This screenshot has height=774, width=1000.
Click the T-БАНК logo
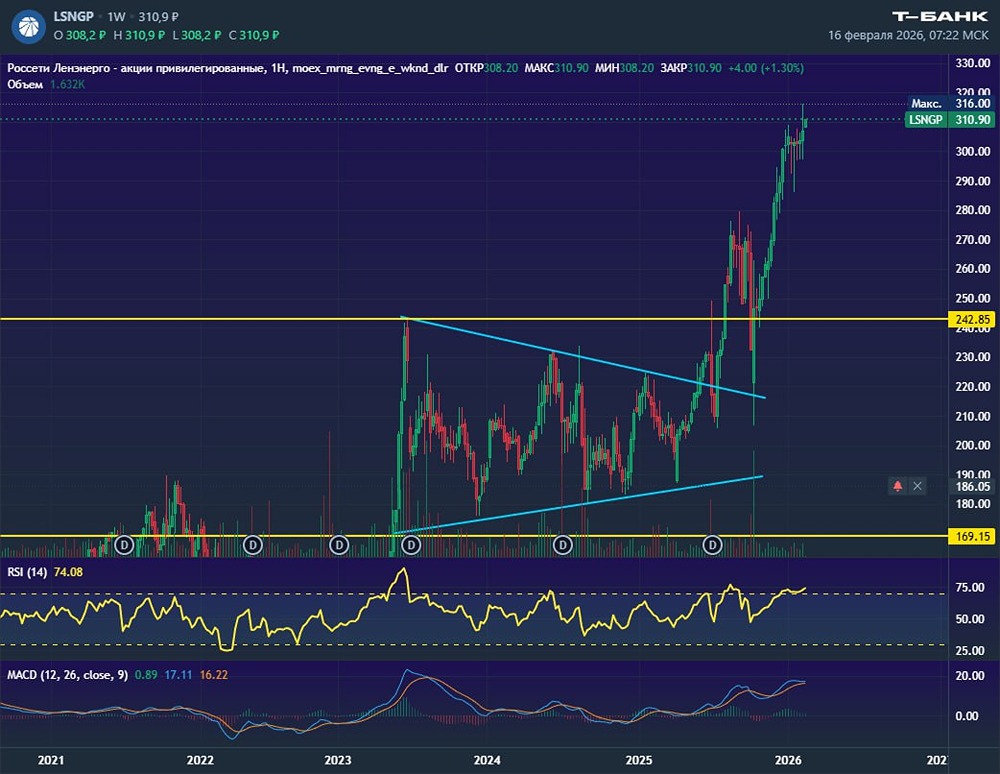pyautogui.click(x=940, y=17)
